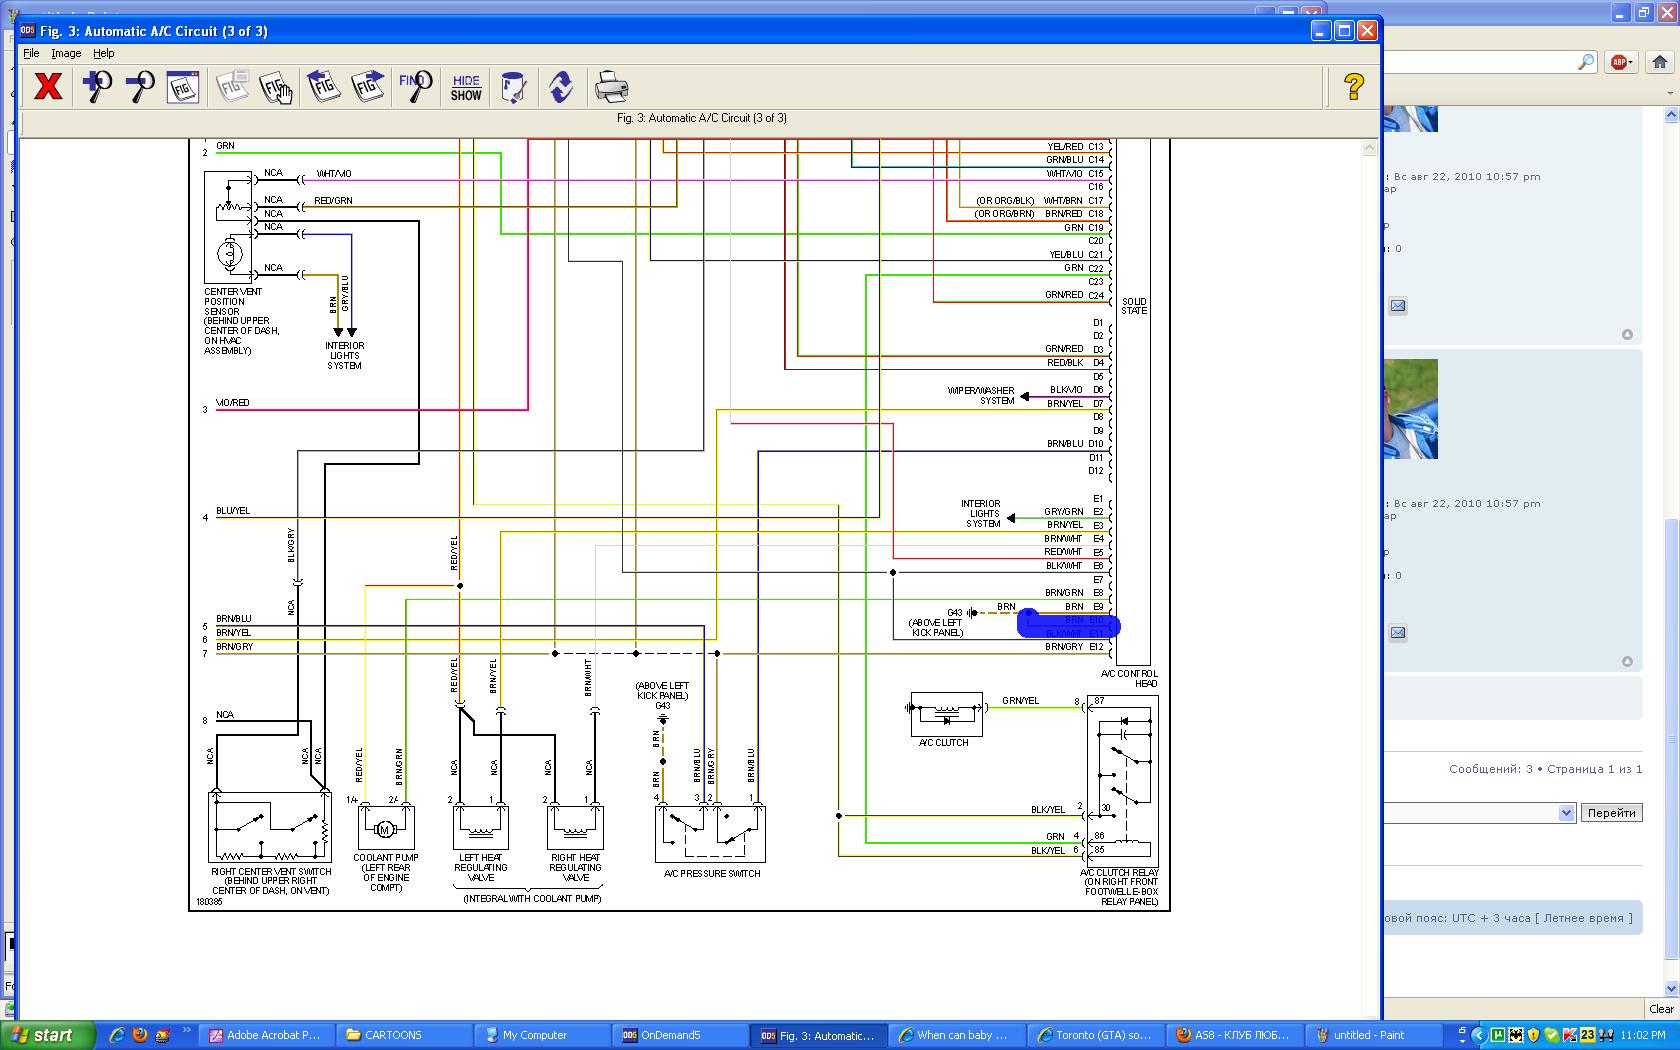
Task: Open the yellow question mark help
Action: 1353,87
